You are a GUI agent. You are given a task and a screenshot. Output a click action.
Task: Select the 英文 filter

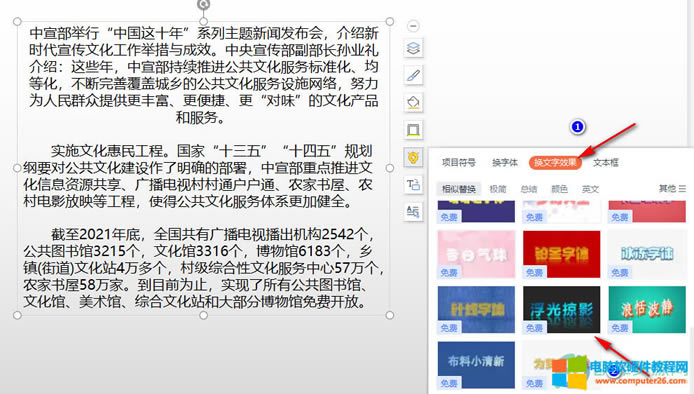590,189
